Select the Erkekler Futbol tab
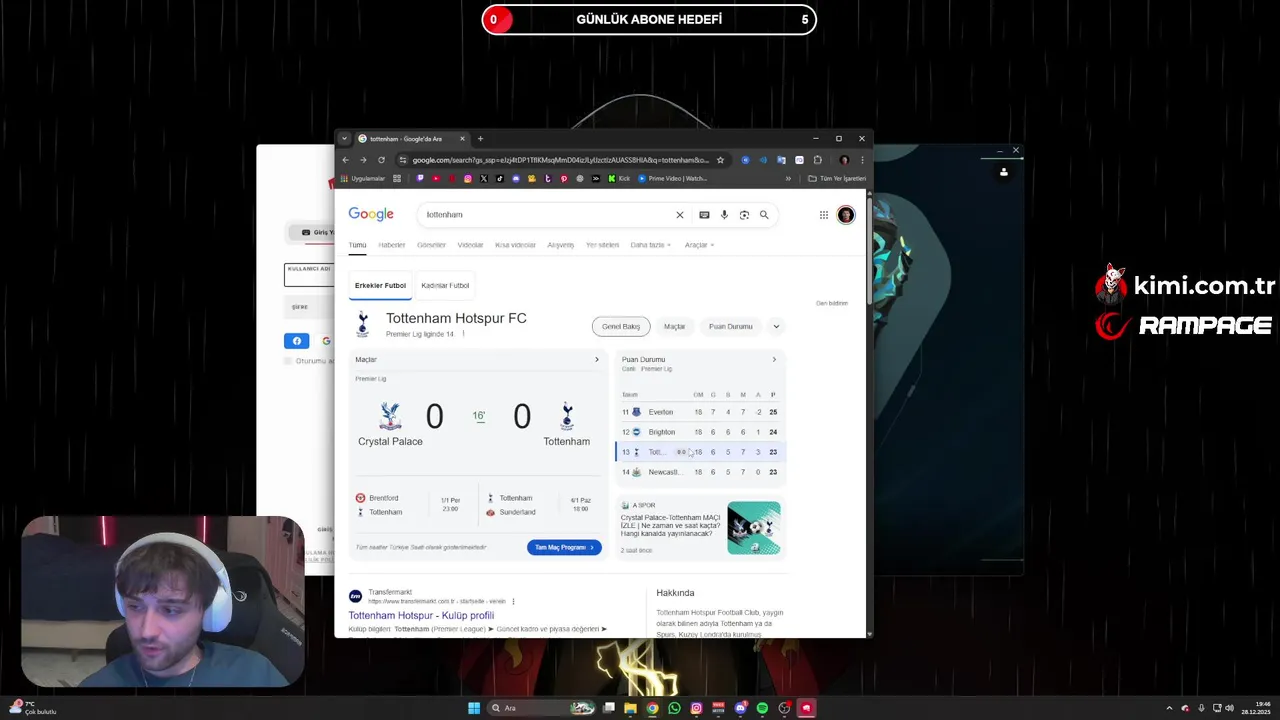1280x720 pixels. click(x=380, y=286)
